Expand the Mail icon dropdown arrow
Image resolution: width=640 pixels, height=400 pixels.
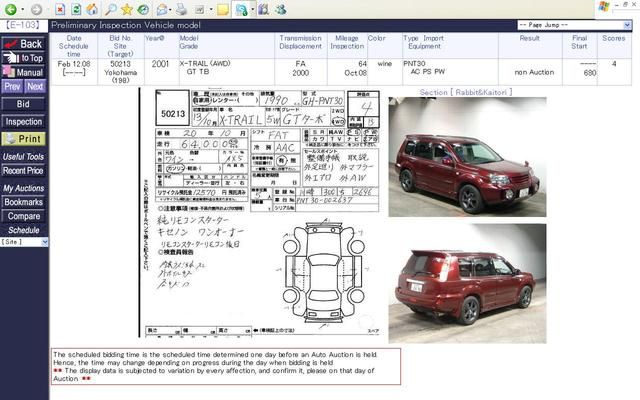click(171, 9)
